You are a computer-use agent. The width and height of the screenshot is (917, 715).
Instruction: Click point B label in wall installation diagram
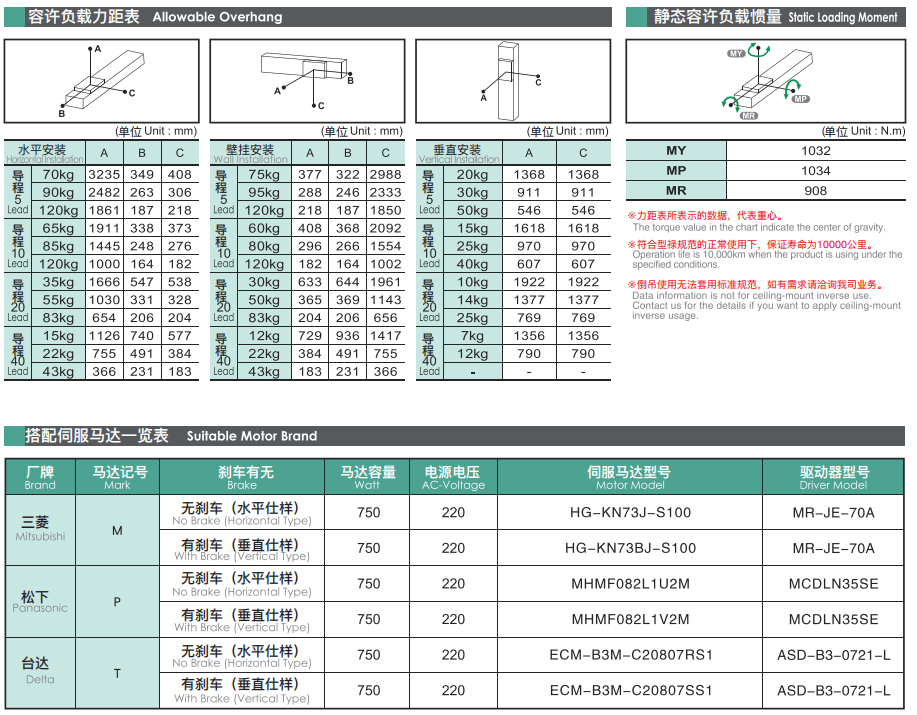coord(350,80)
